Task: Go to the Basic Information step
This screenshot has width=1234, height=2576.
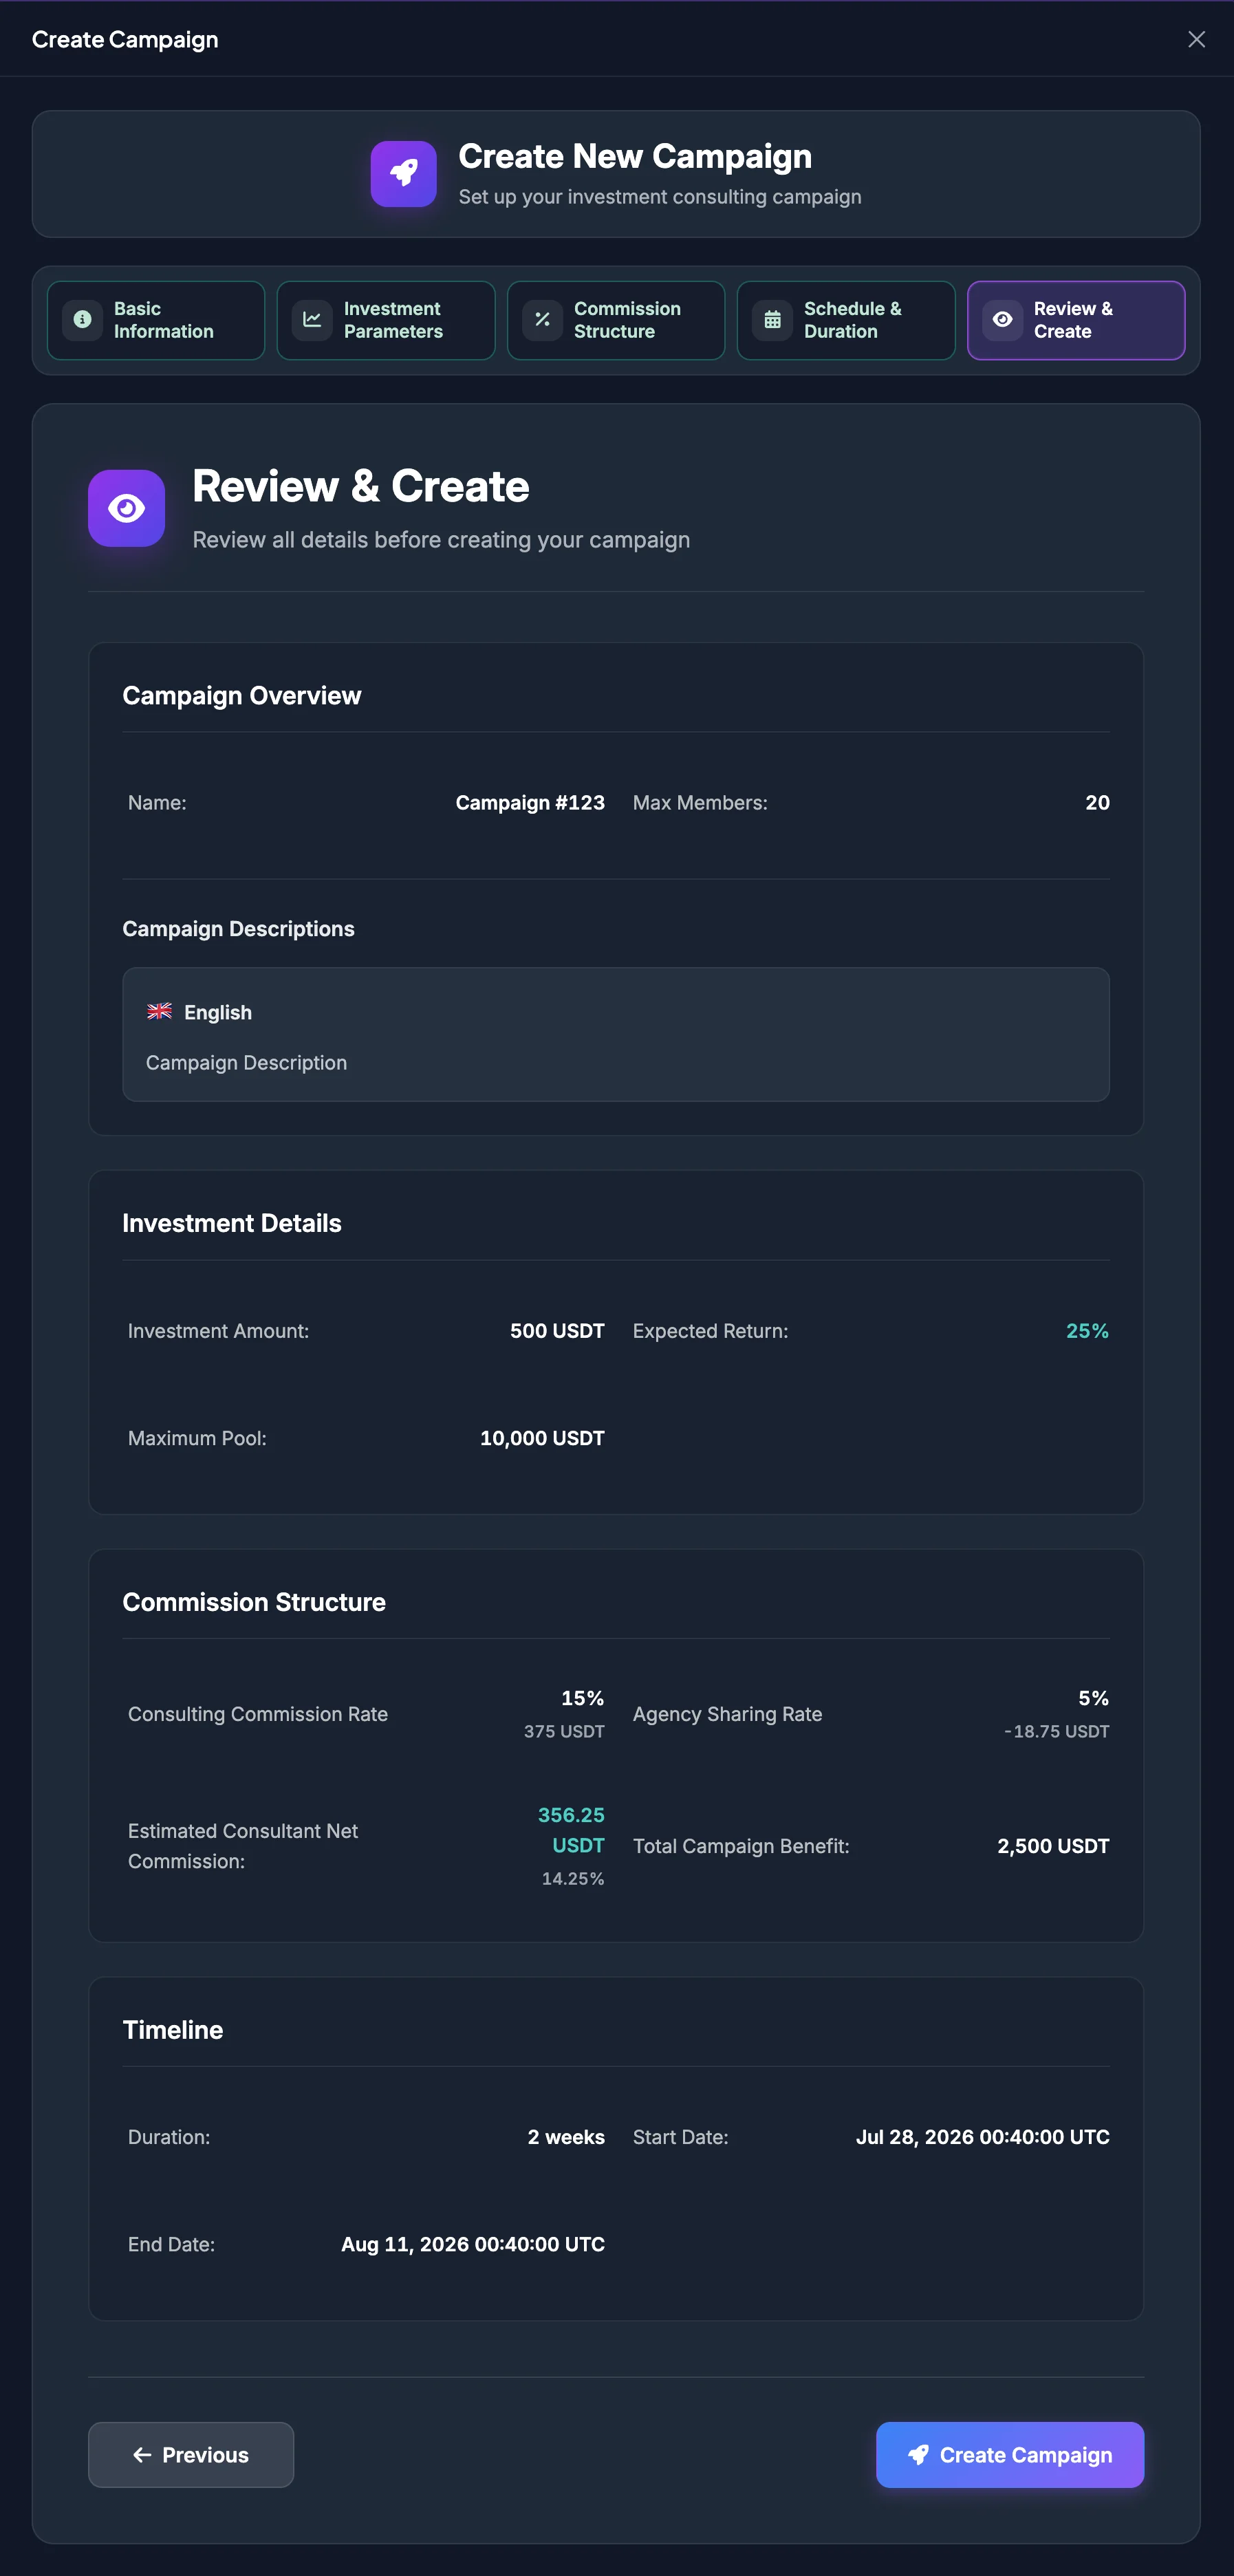Action: (x=156, y=320)
